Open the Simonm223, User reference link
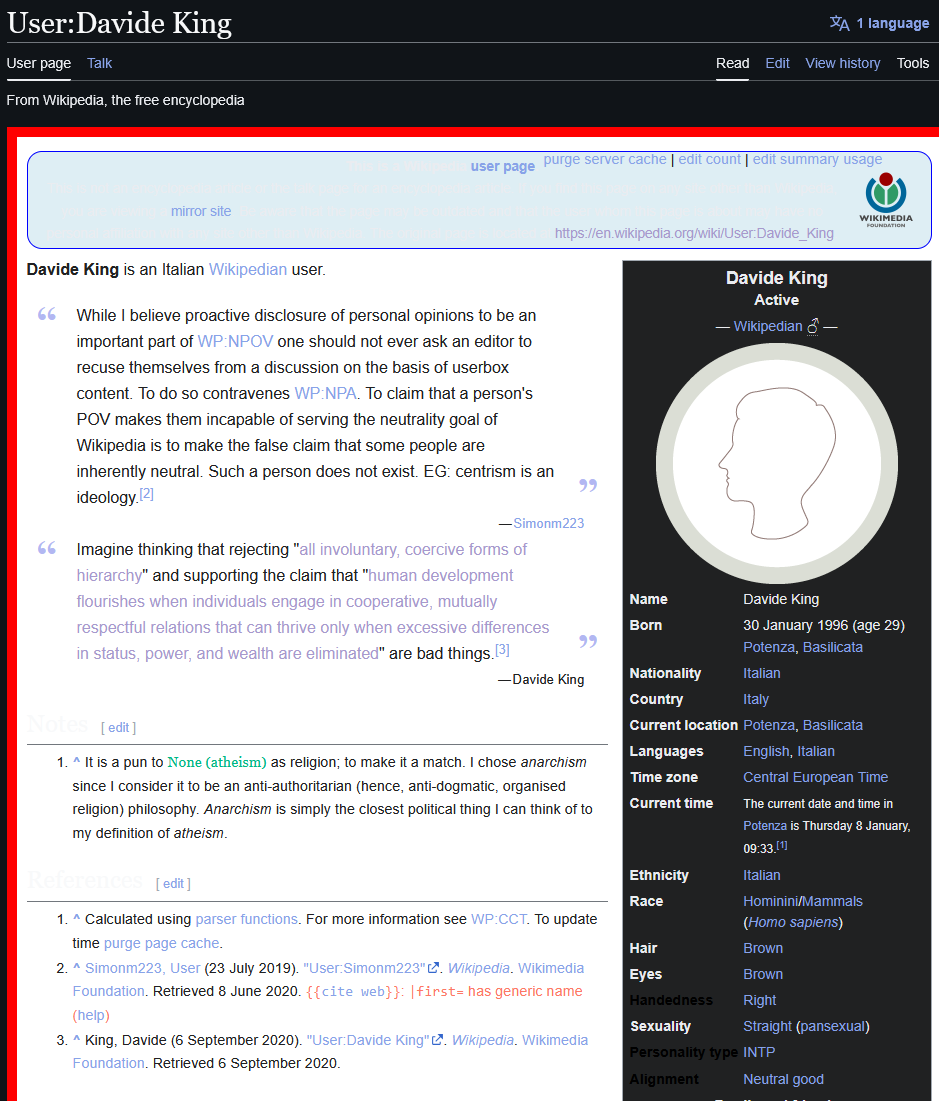 pyautogui.click(x=143, y=968)
